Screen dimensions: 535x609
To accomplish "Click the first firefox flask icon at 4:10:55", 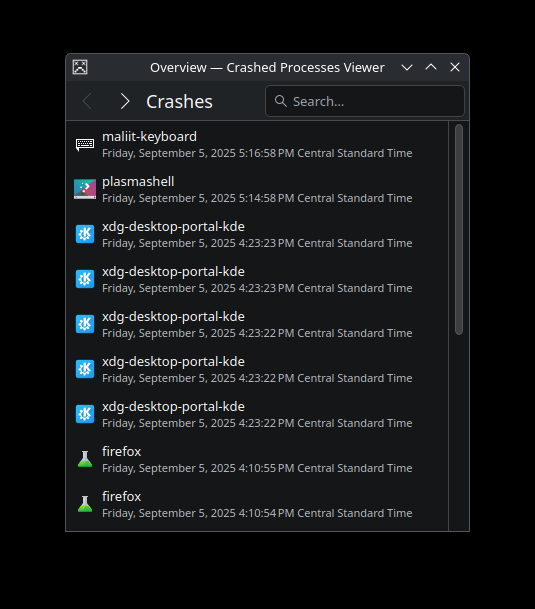I will [85, 459].
